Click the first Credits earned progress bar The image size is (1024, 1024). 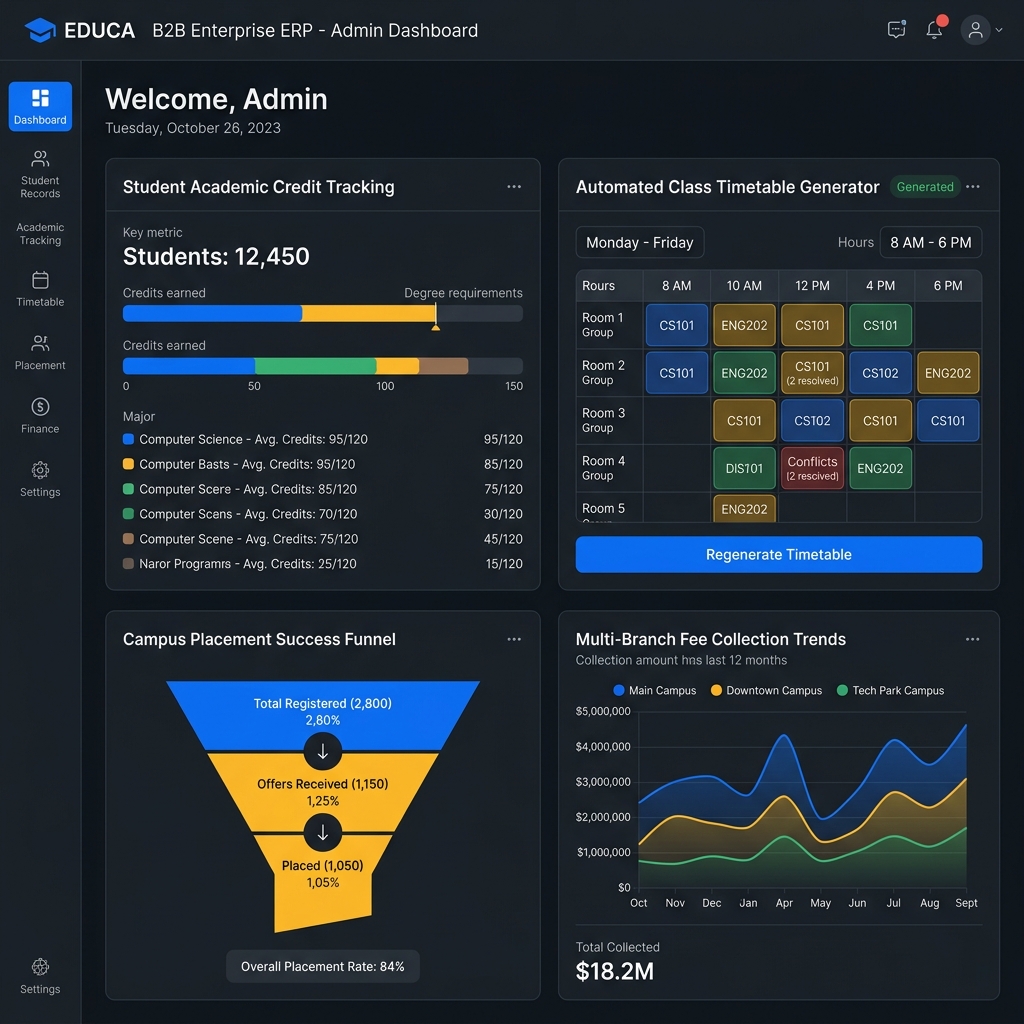pos(323,313)
